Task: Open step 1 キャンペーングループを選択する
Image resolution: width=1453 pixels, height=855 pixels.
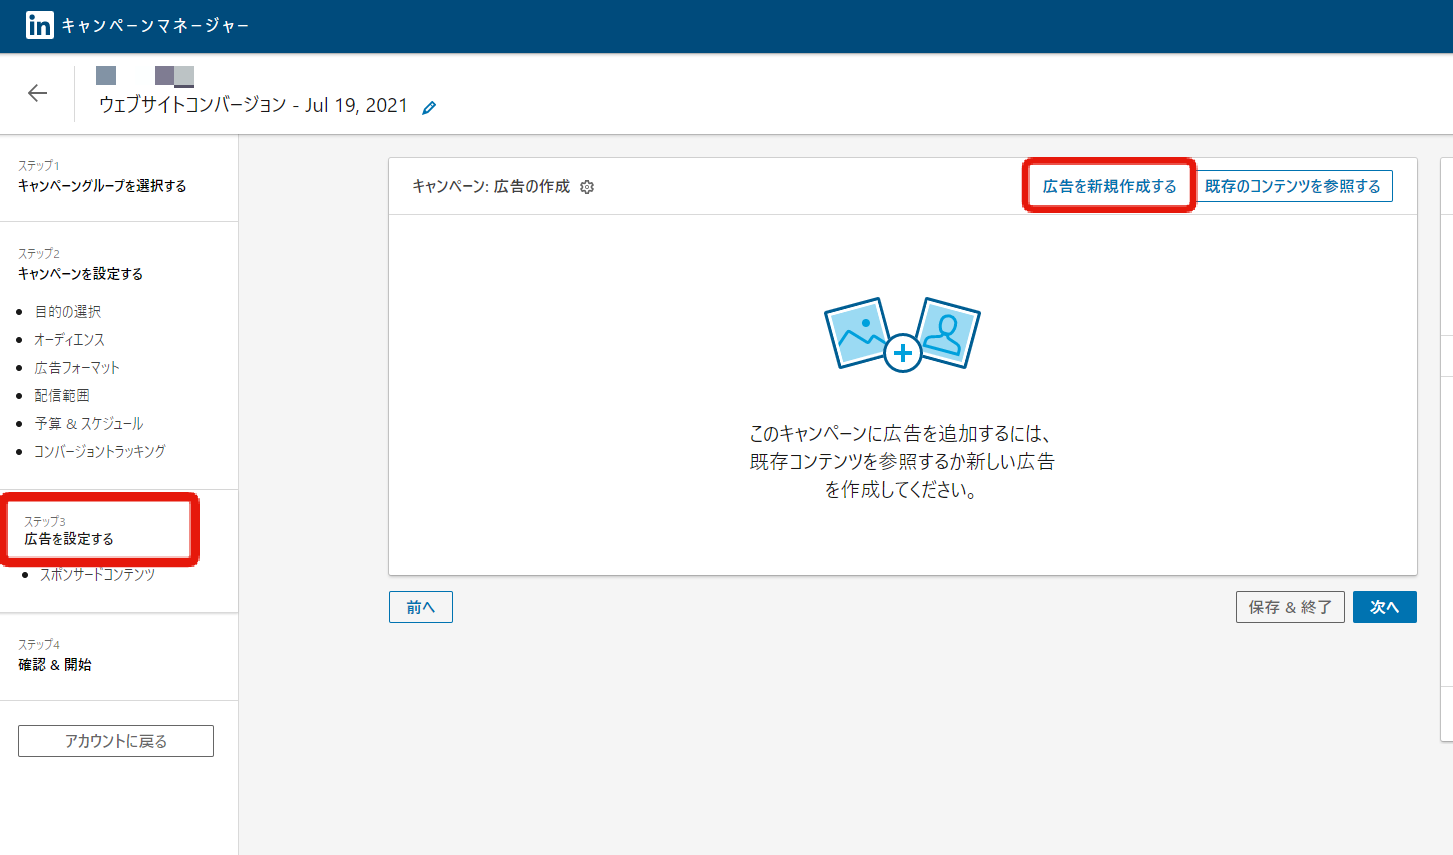Action: click(102, 186)
